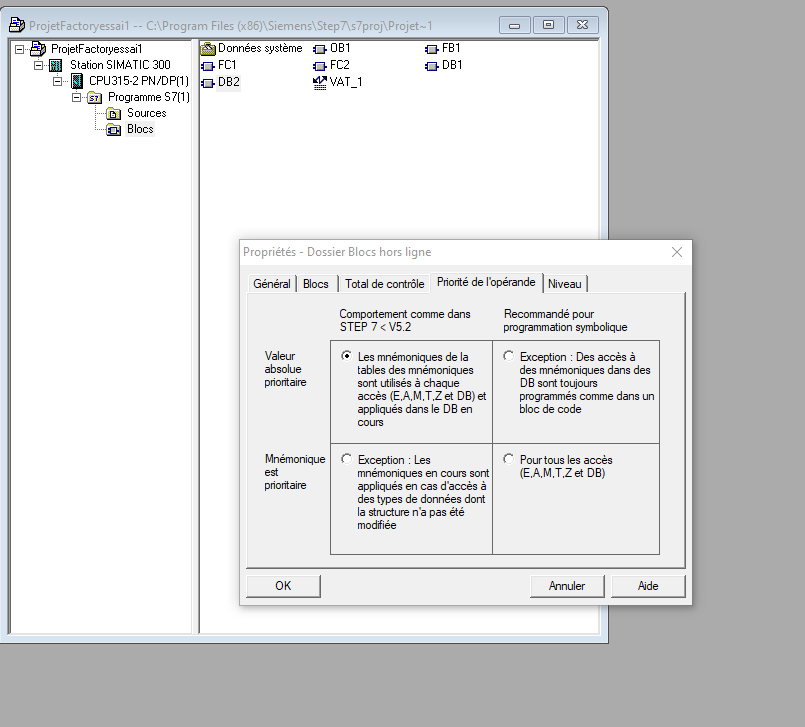Select Sources in the project tree
805x727 pixels.
coord(146,113)
